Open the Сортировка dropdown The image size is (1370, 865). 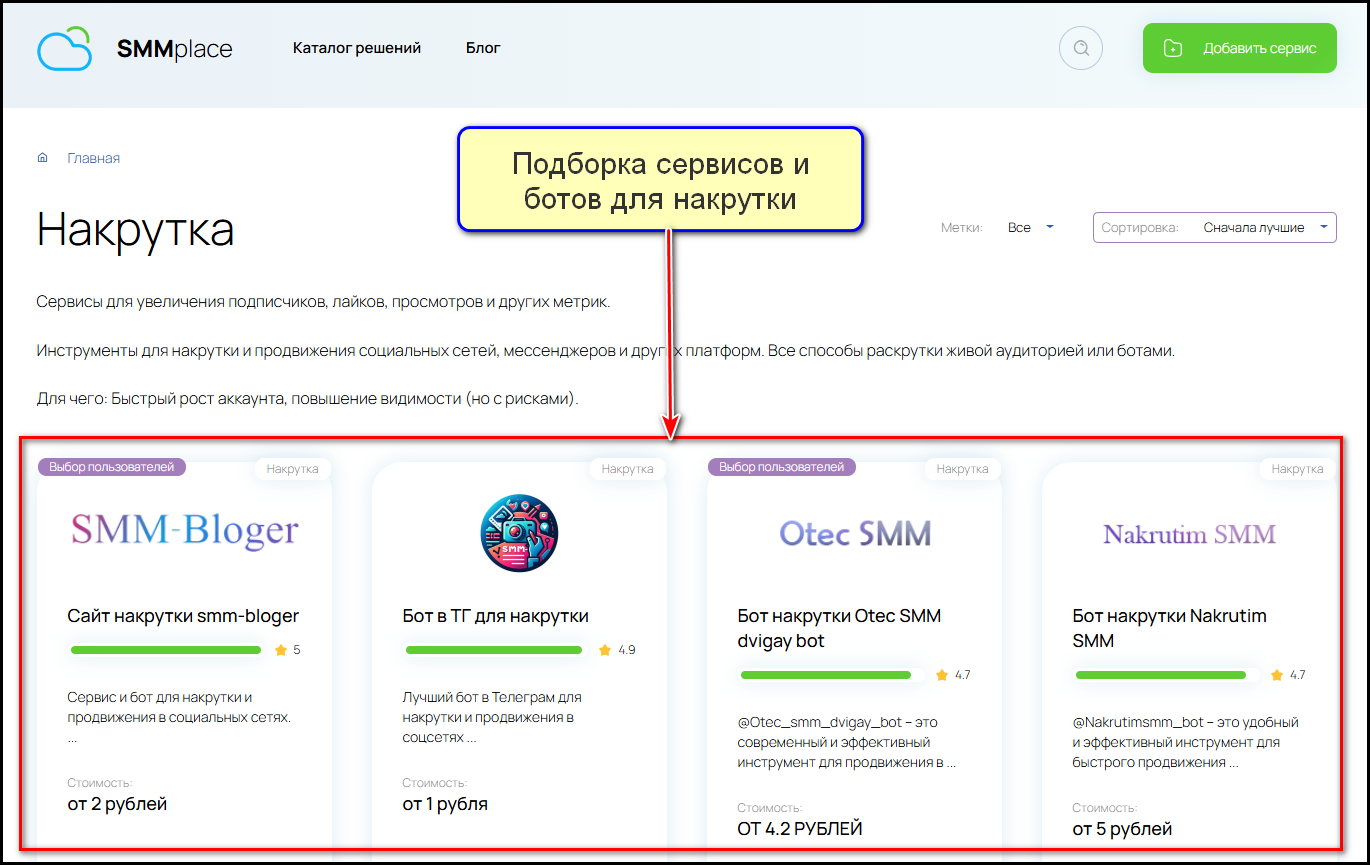point(1214,228)
